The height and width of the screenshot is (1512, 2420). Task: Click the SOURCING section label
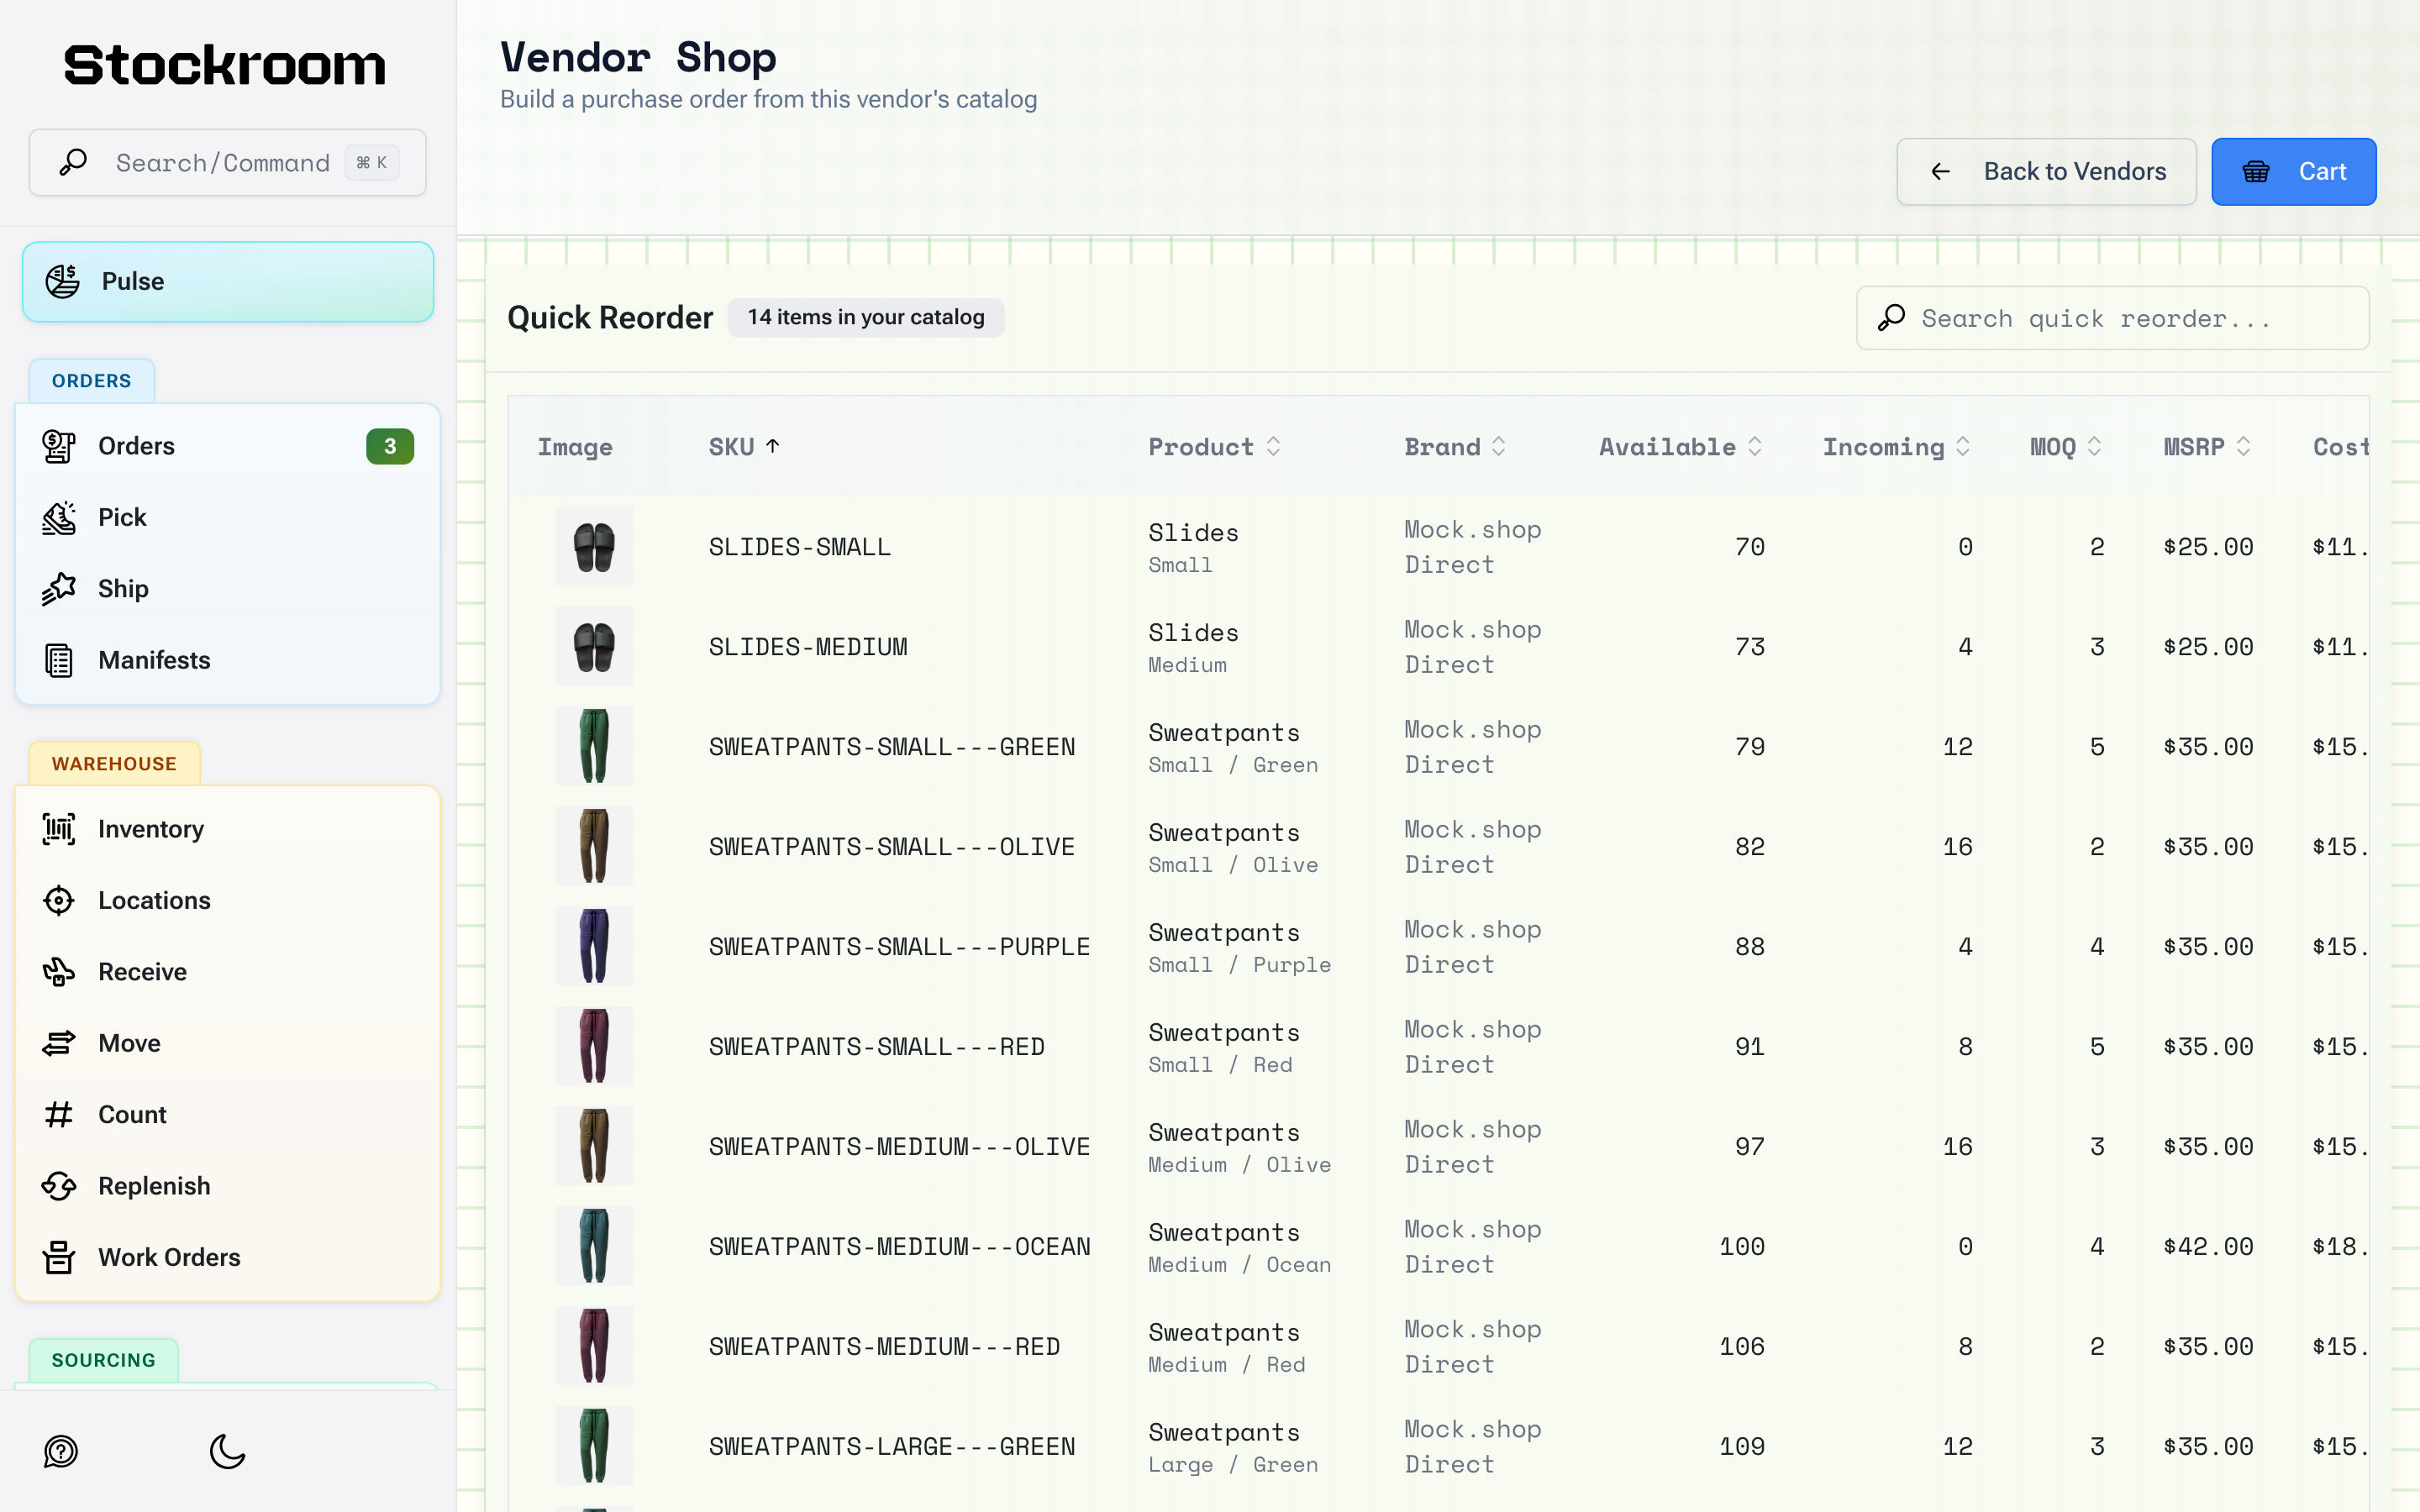coord(104,1360)
